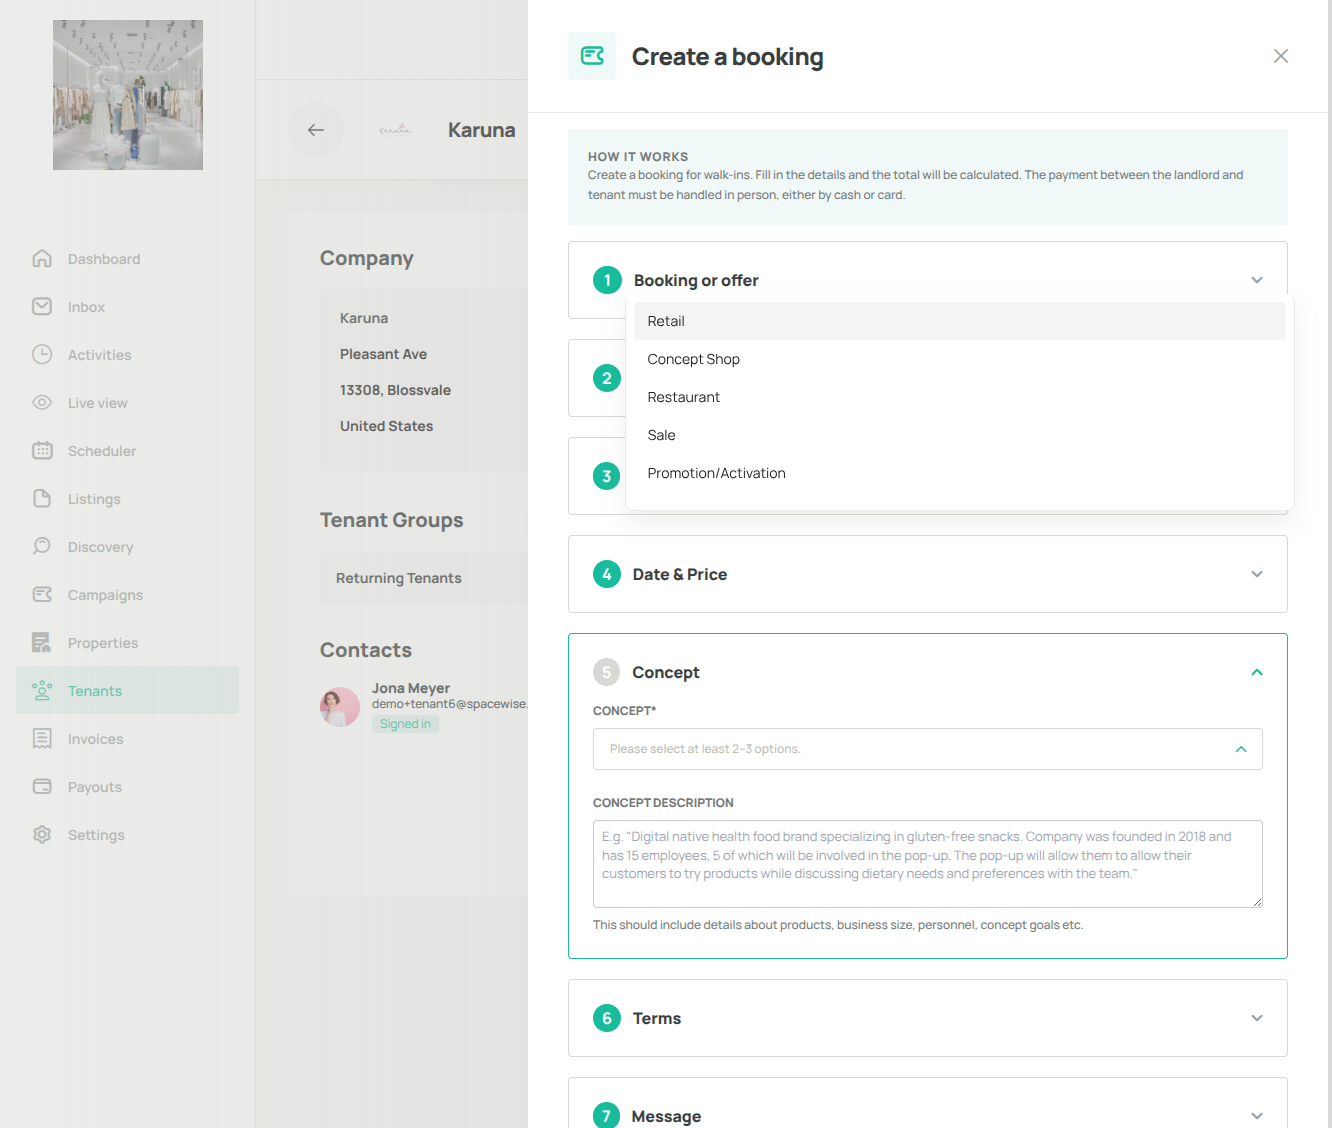This screenshot has height=1128, width=1332.
Task: Open the Payouts page label
Action: pos(95,787)
